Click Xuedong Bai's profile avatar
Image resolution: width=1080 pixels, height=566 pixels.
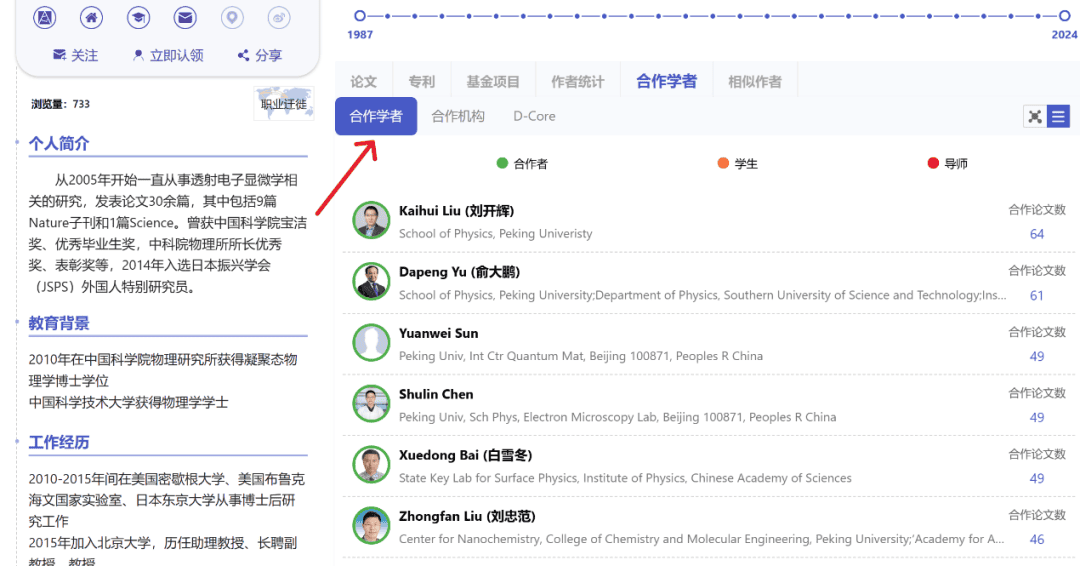coord(371,465)
